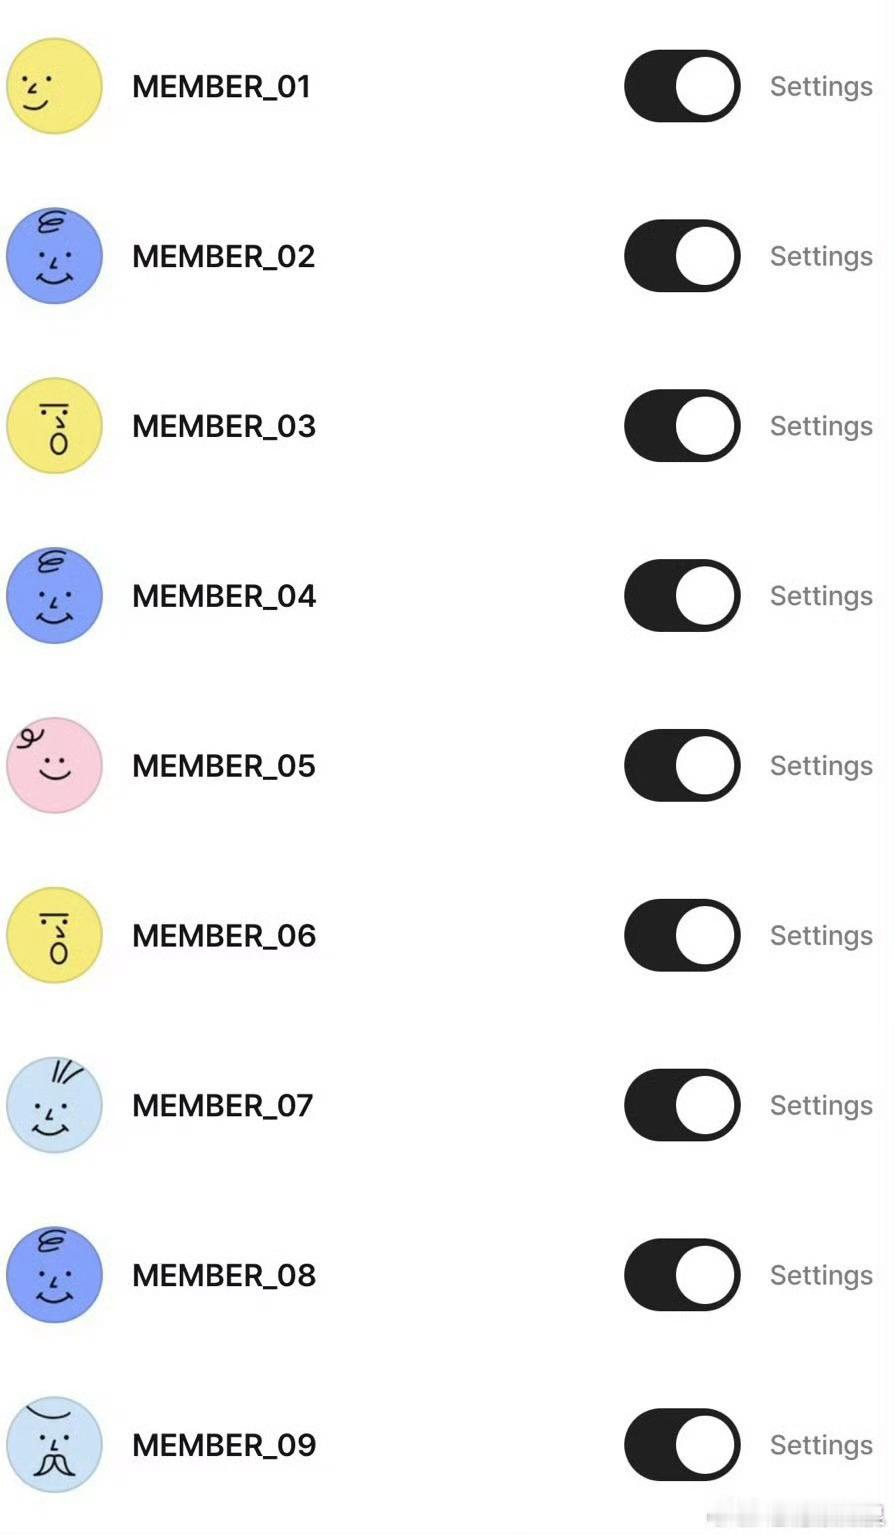Click MEMBER_04 blue curly-hair avatar
This screenshot has width=894, height=1535.
(x=55, y=596)
